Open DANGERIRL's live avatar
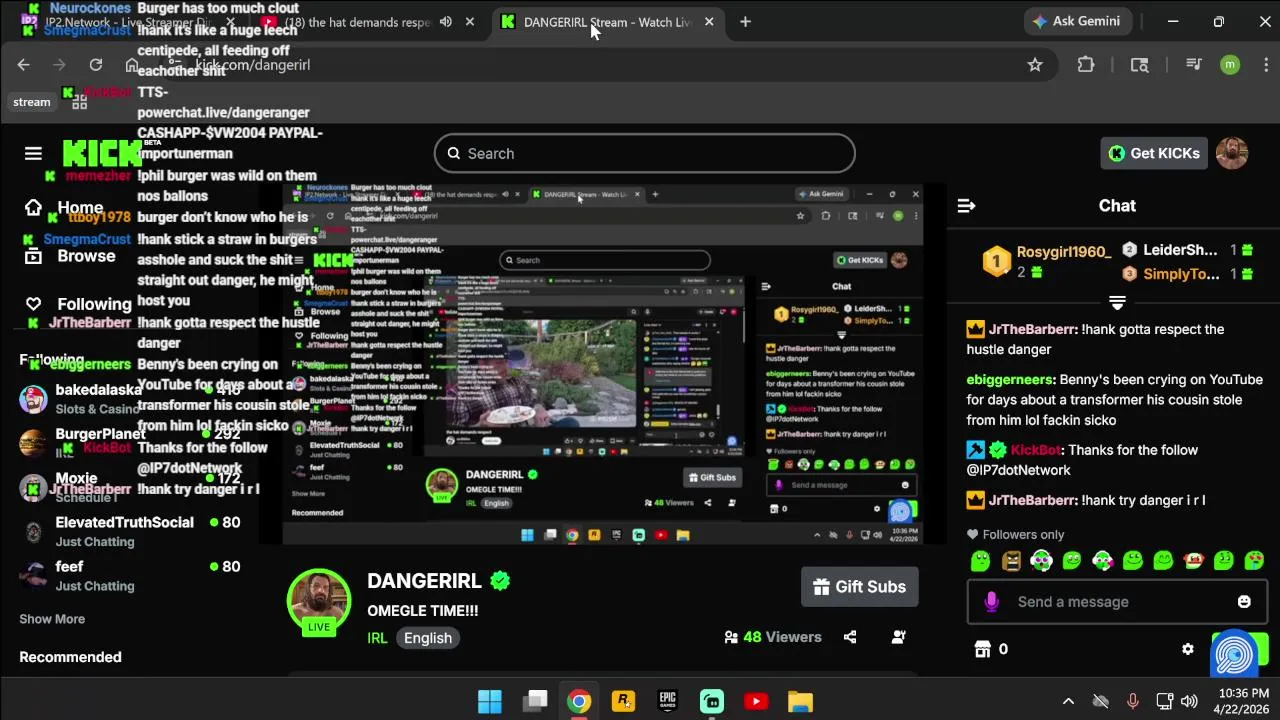Viewport: 1280px width, 720px height. click(319, 602)
